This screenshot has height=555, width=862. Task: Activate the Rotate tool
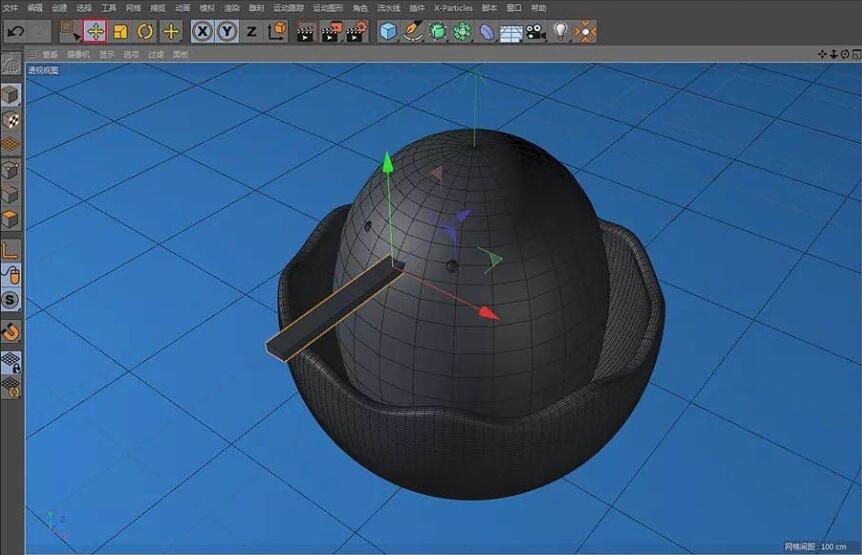tap(145, 31)
